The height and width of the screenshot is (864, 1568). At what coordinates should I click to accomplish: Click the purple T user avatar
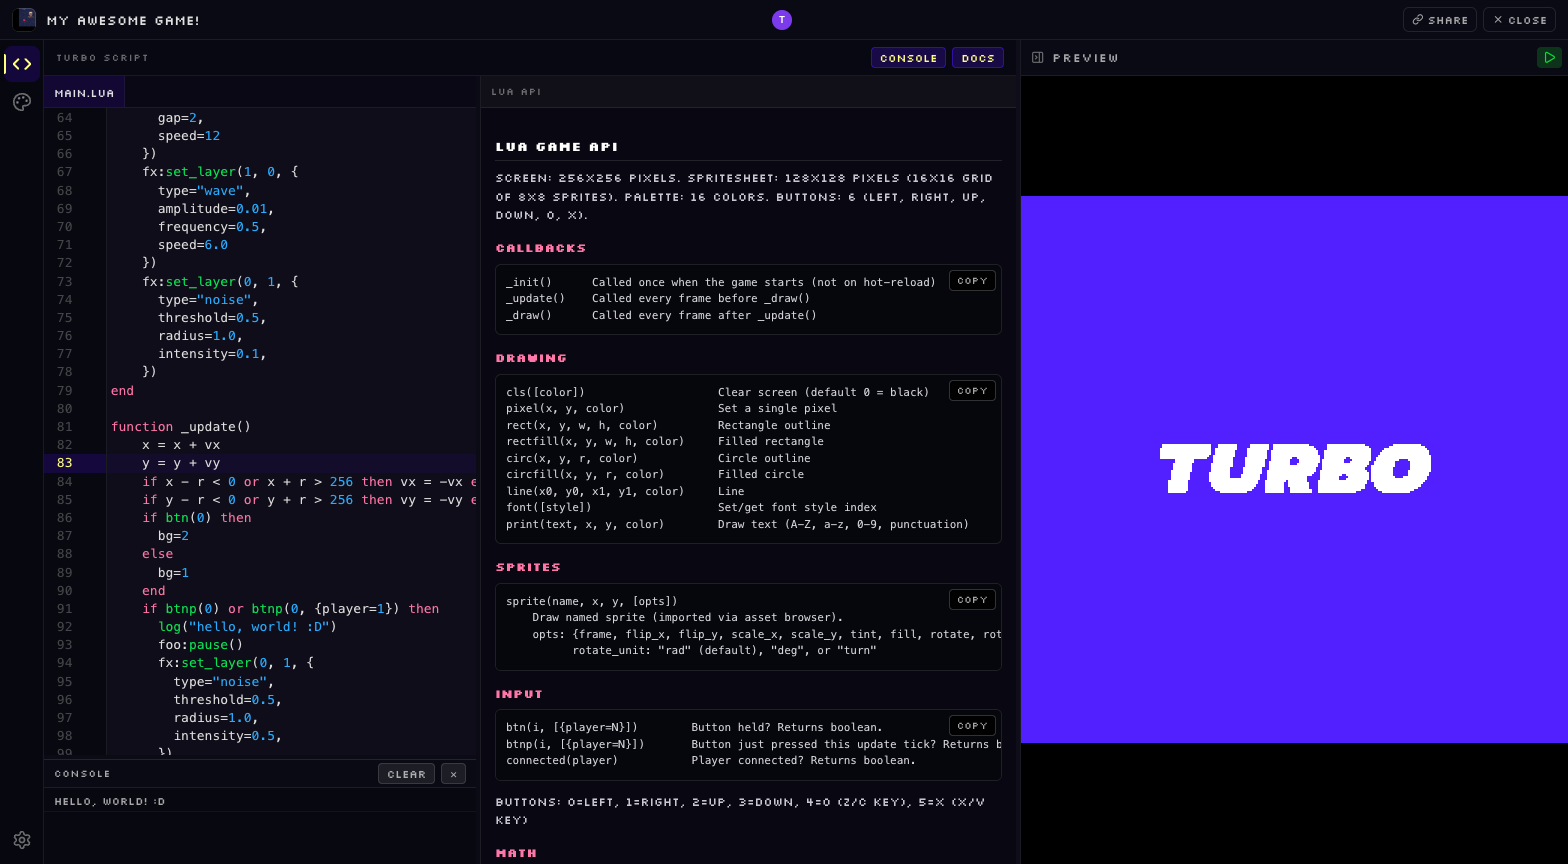tap(782, 20)
